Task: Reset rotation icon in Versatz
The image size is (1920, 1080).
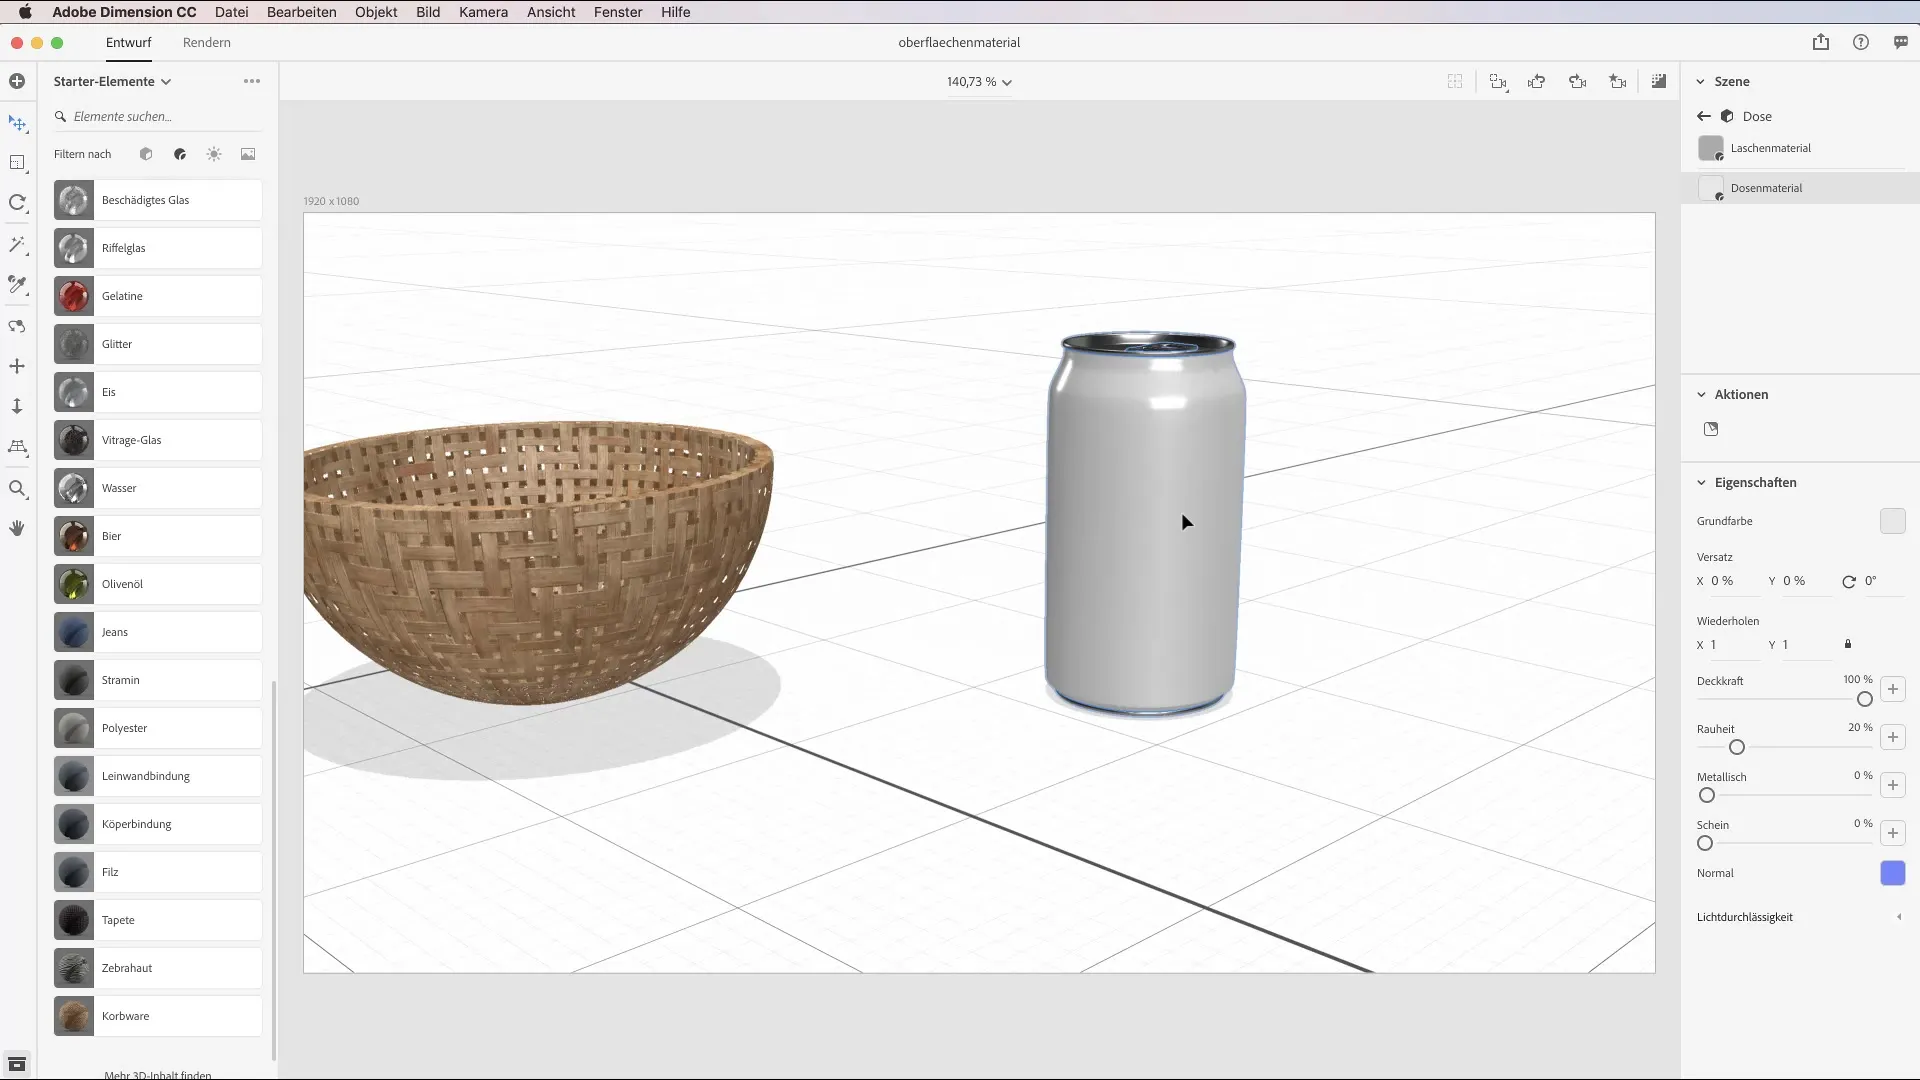Action: [1849, 581]
